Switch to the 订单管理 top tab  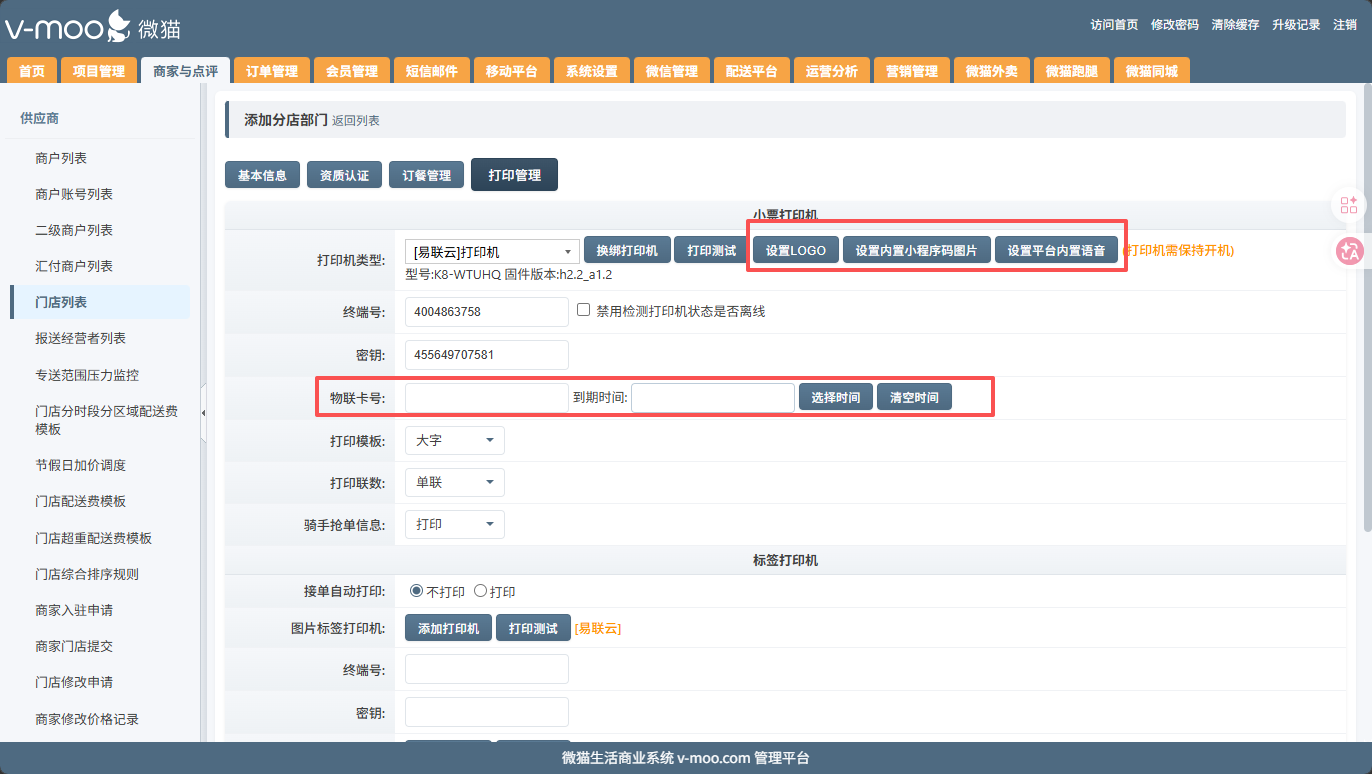[x=272, y=71]
